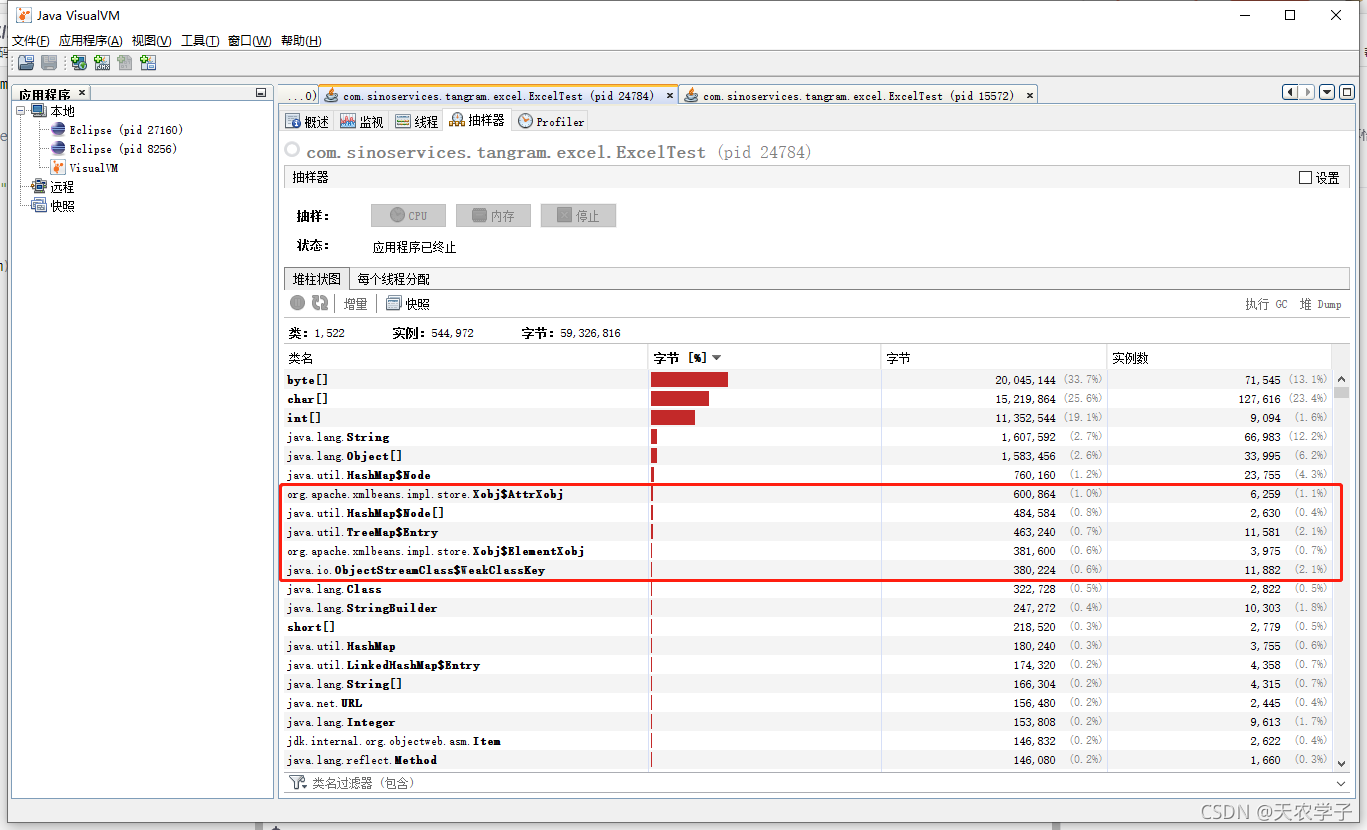This screenshot has width=1367, height=830.
Task: Toggle 增量 delta mode
Action: click(x=355, y=303)
